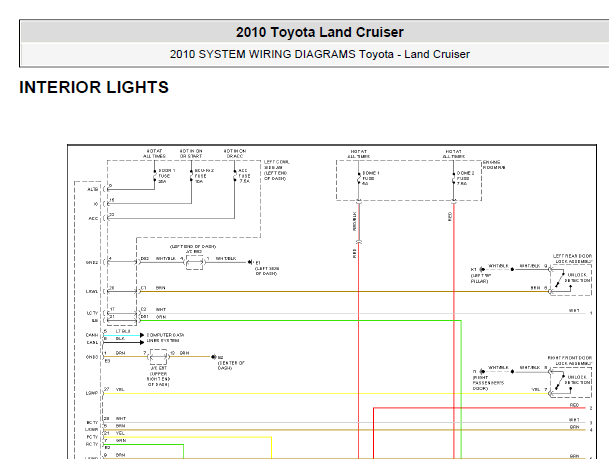Click the RIGHT PASSENGER'S DOOR ground label

point(488,380)
